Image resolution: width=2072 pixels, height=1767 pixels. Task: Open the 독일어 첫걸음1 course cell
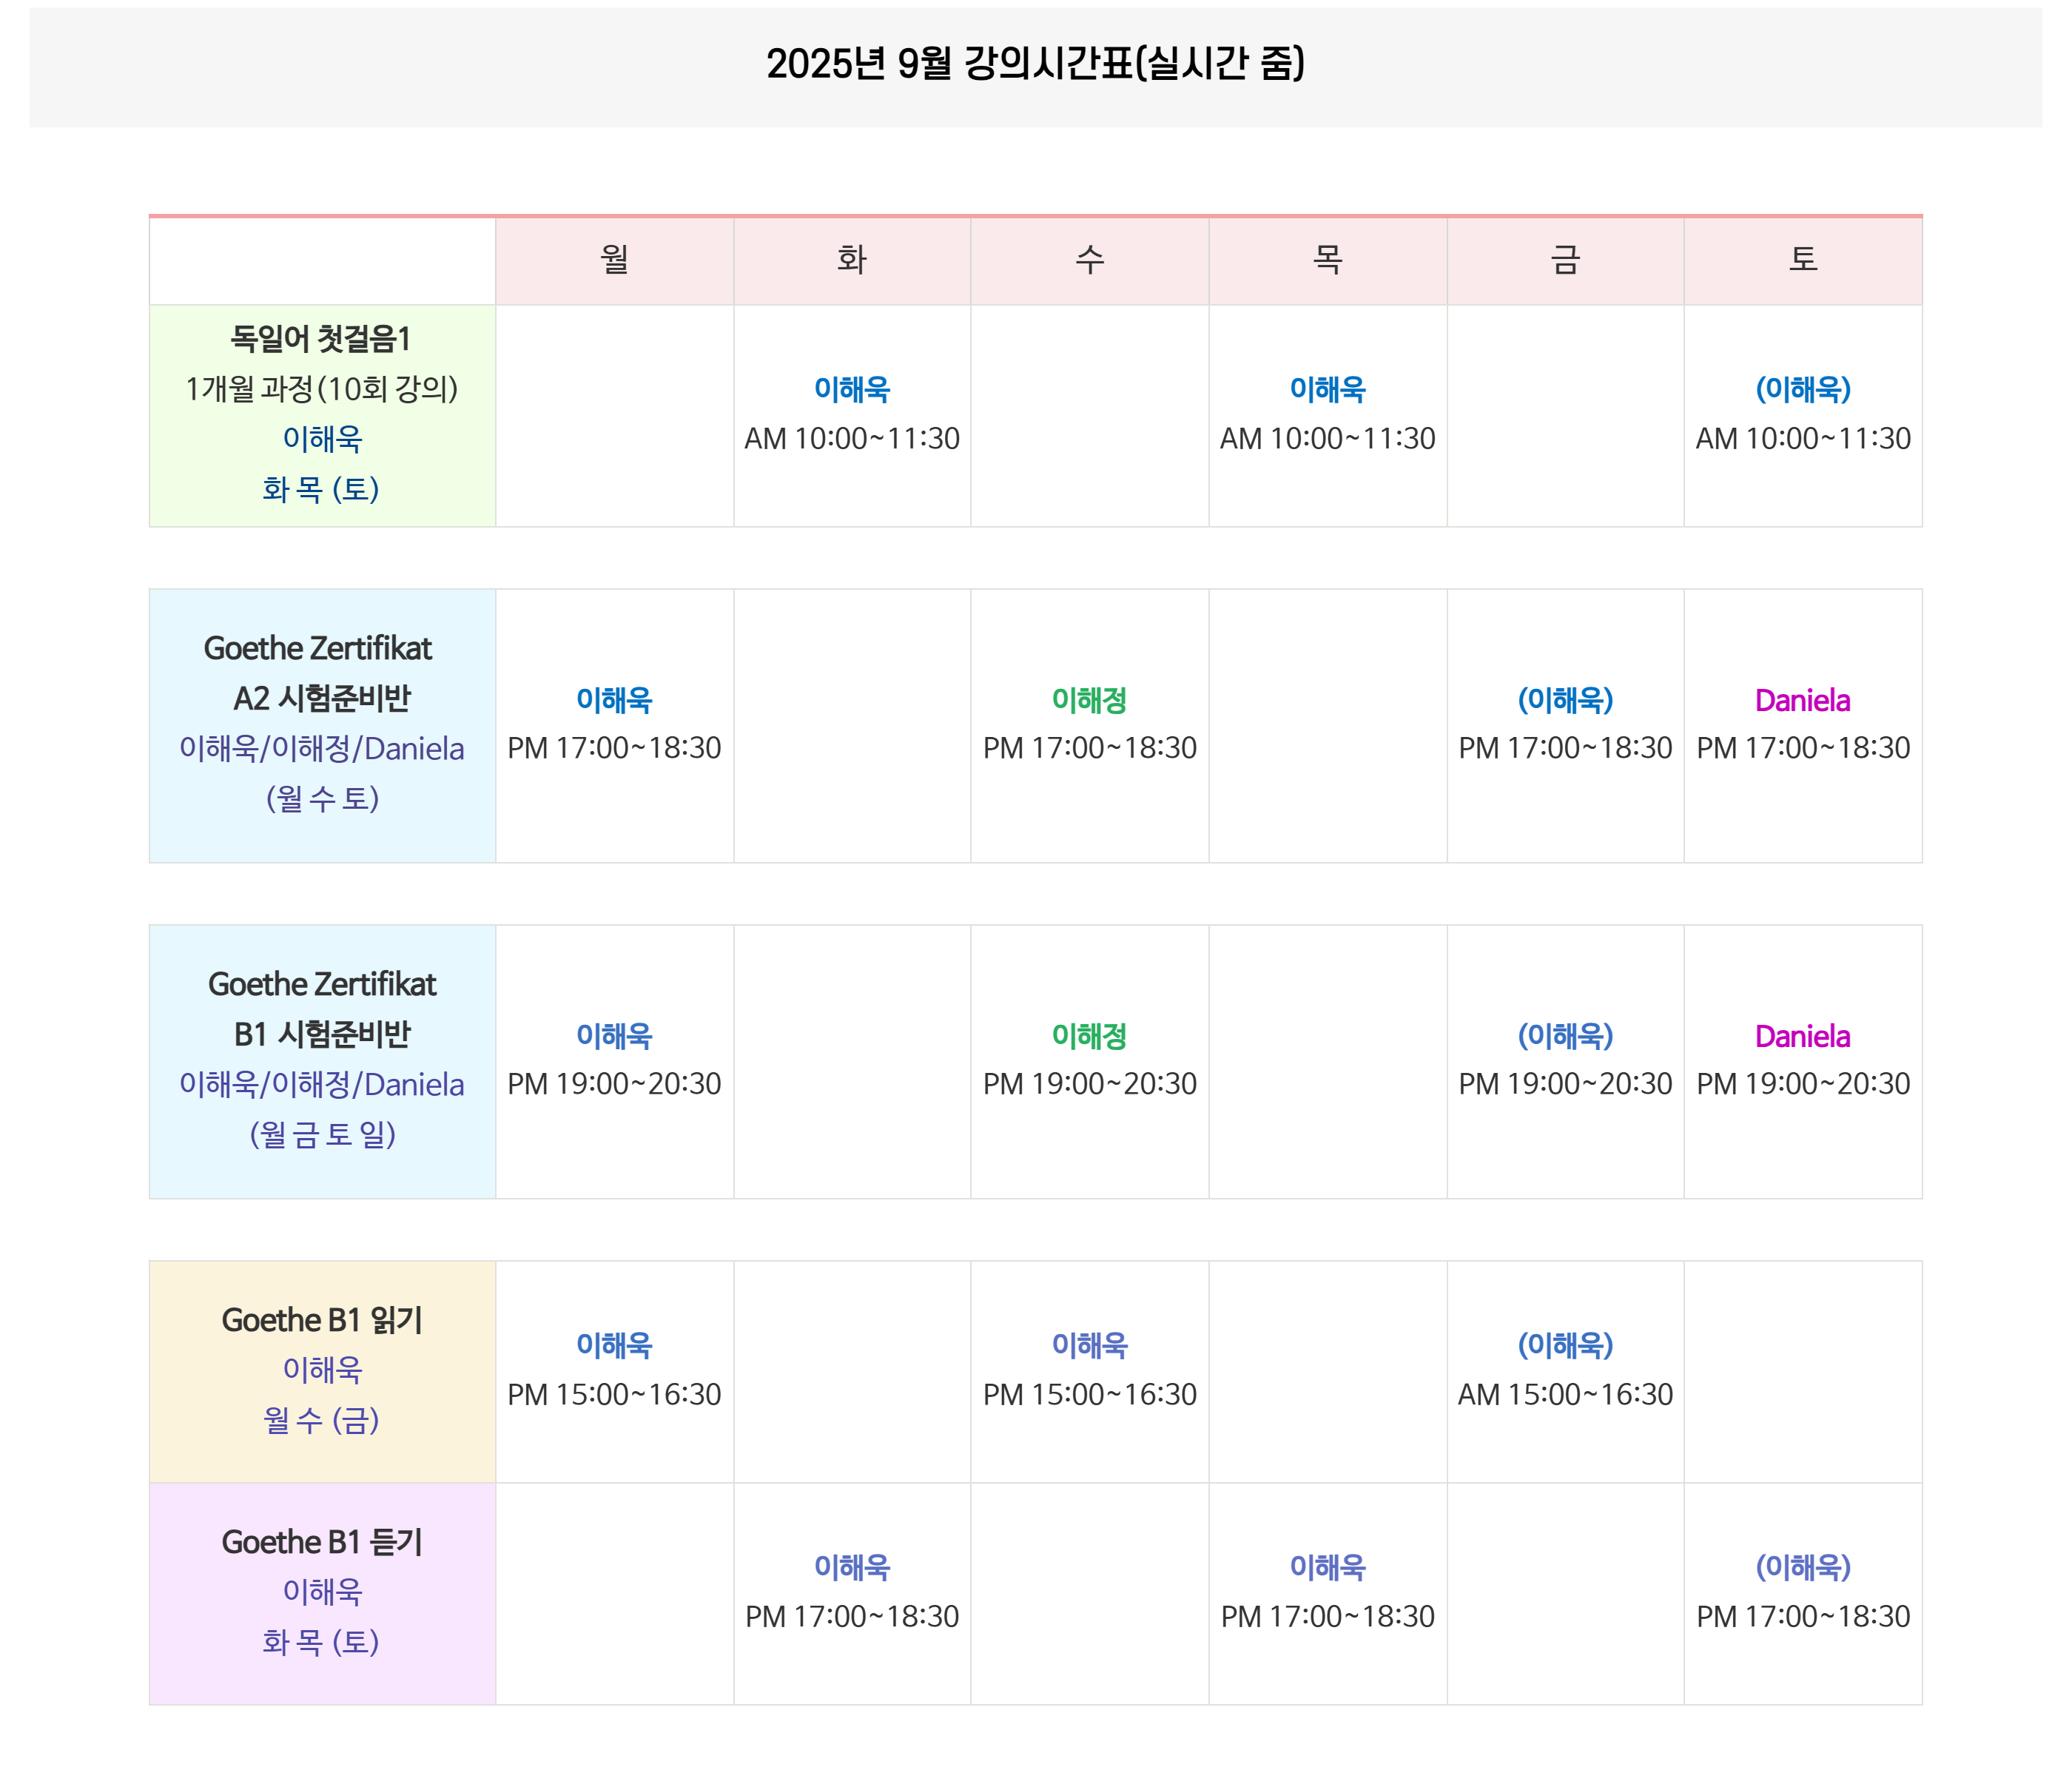(322, 415)
